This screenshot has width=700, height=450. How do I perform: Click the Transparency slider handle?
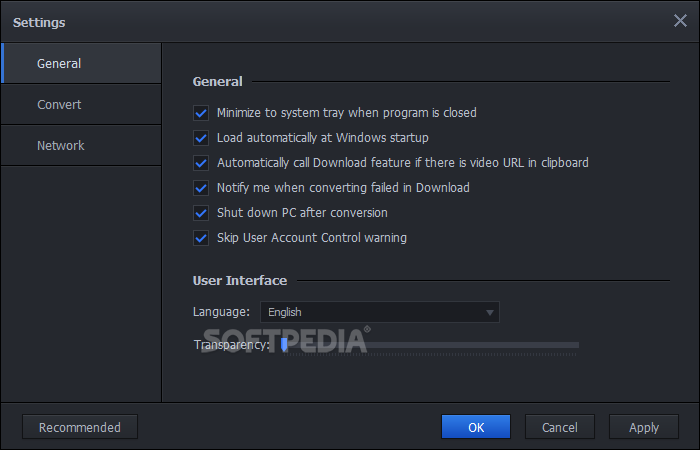(284, 345)
